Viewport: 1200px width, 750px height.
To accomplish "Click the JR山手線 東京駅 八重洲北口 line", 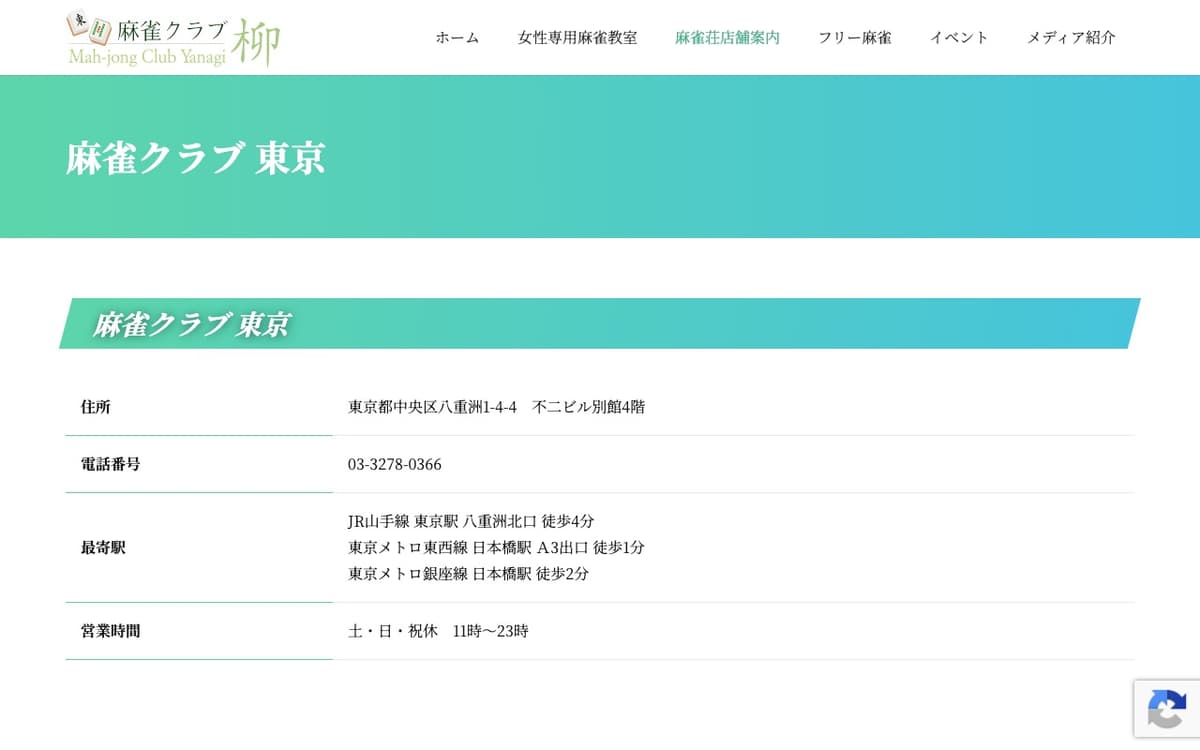I will [x=471, y=521].
